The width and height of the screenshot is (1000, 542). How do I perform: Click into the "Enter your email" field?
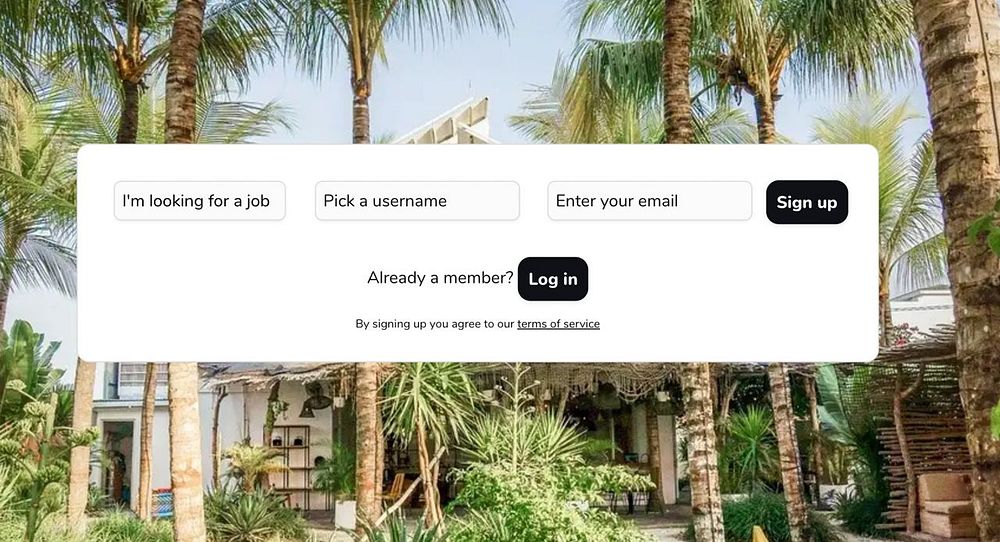(x=649, y=201)
